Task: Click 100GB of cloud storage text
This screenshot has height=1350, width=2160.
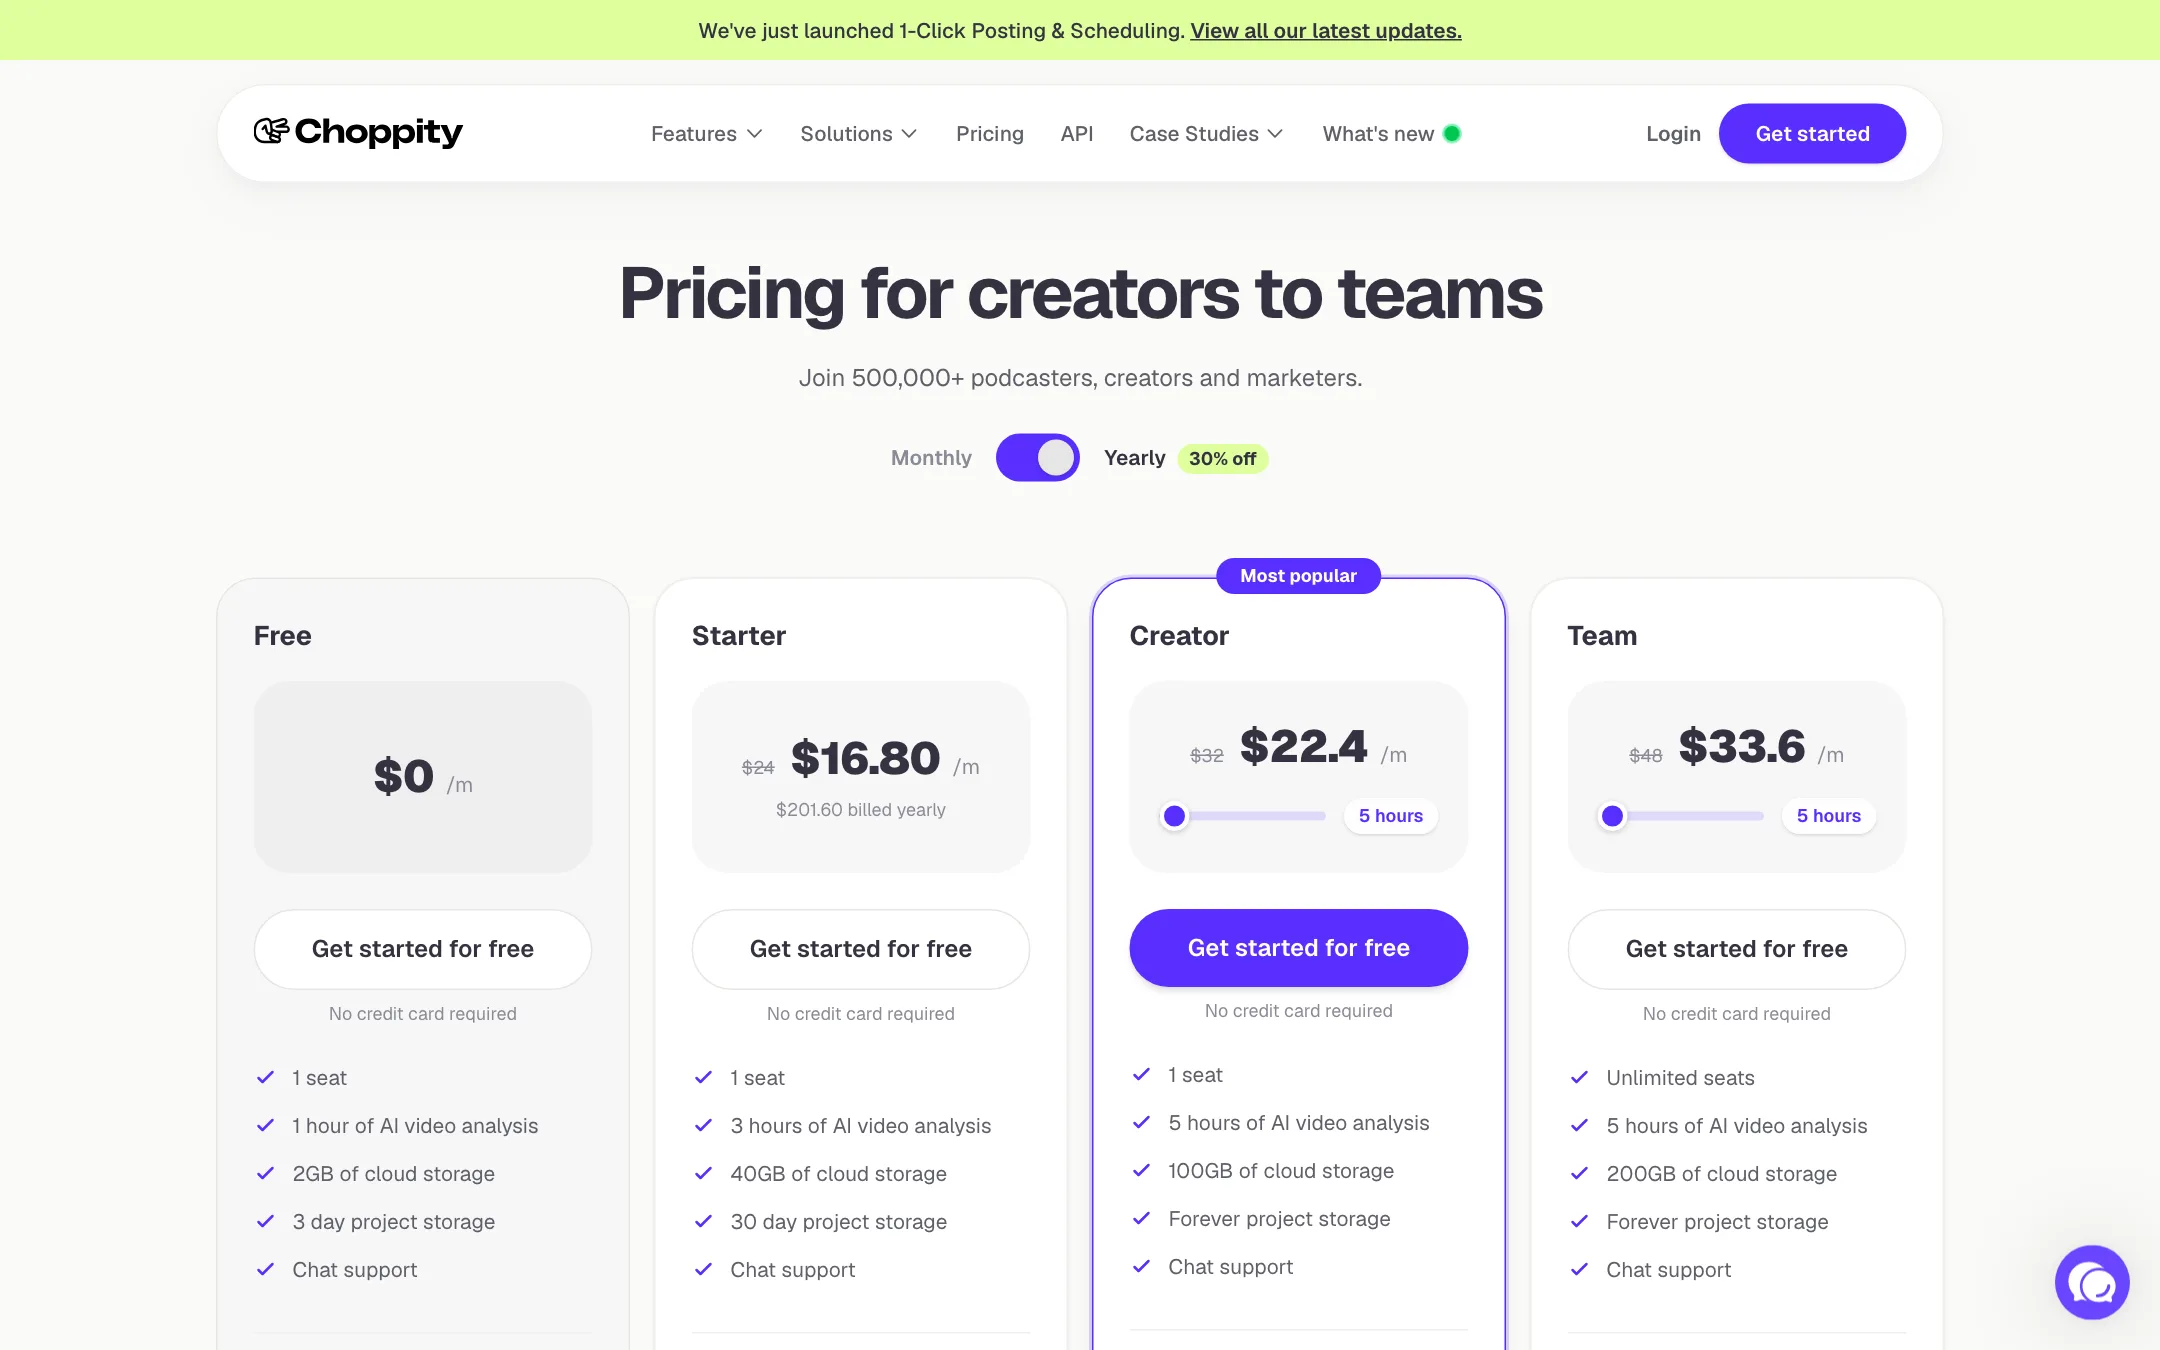Action: (x=1281, y=1171)
